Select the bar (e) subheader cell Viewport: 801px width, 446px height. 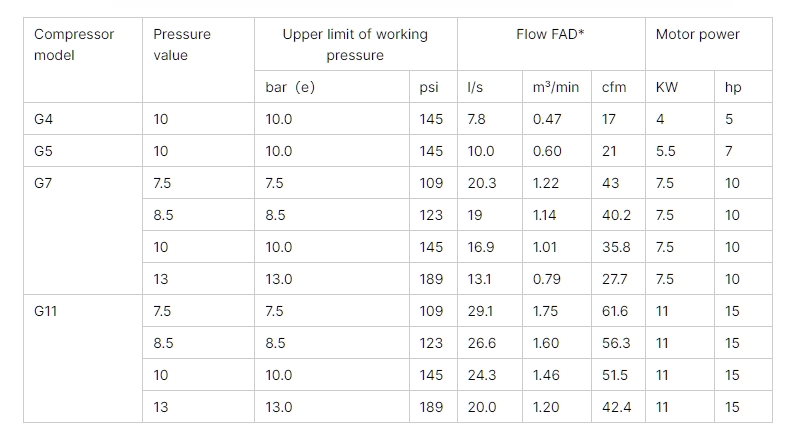(290, 87)
